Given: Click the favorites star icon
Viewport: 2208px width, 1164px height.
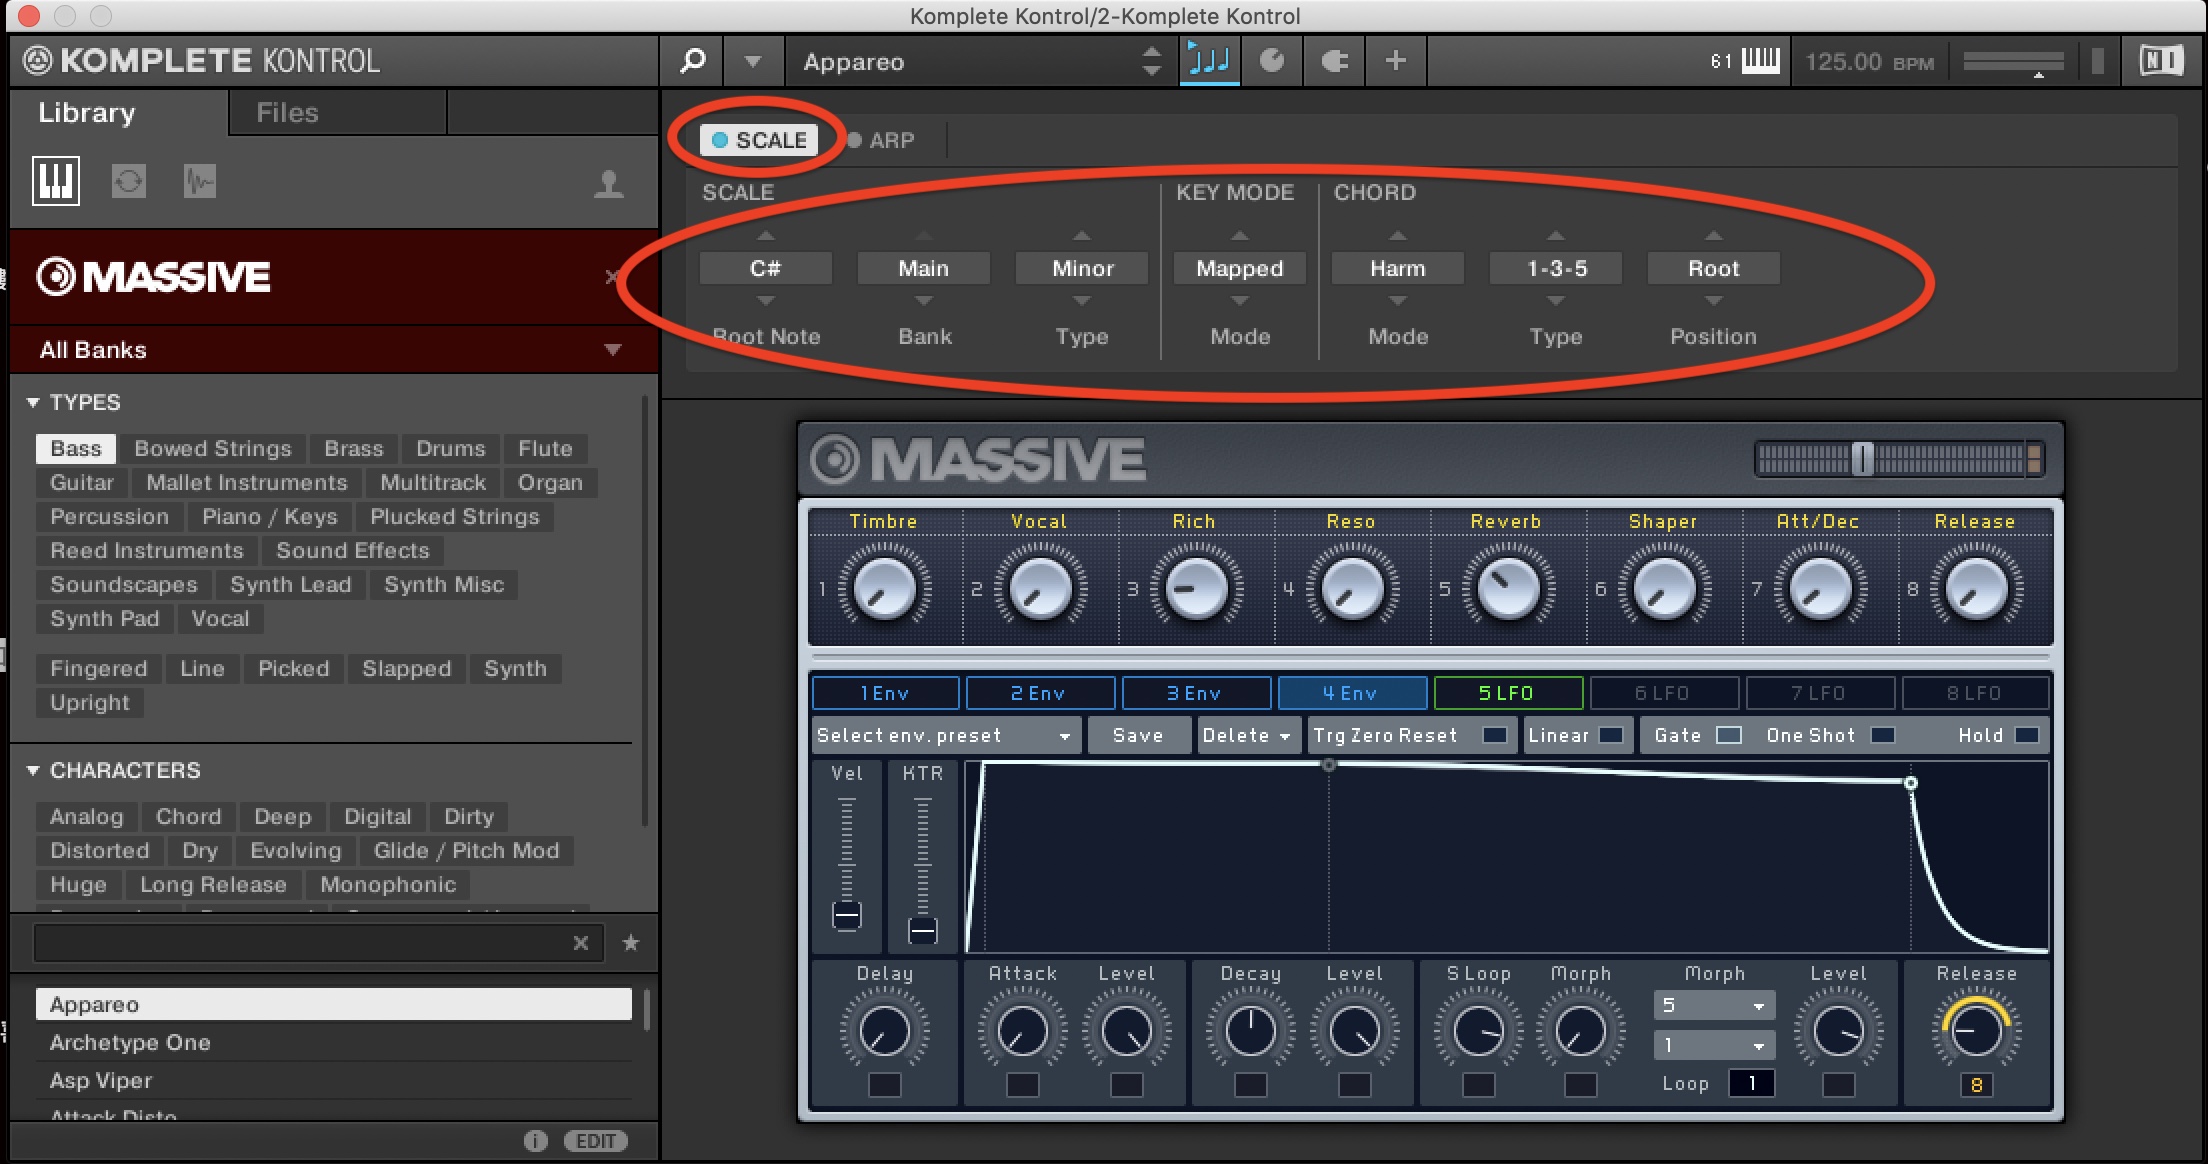Looking at the screenshot, I should (631, 943).
